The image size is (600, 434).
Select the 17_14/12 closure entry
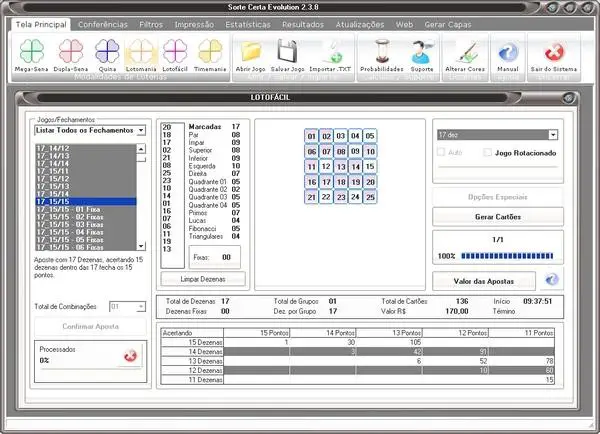[86, 148]
